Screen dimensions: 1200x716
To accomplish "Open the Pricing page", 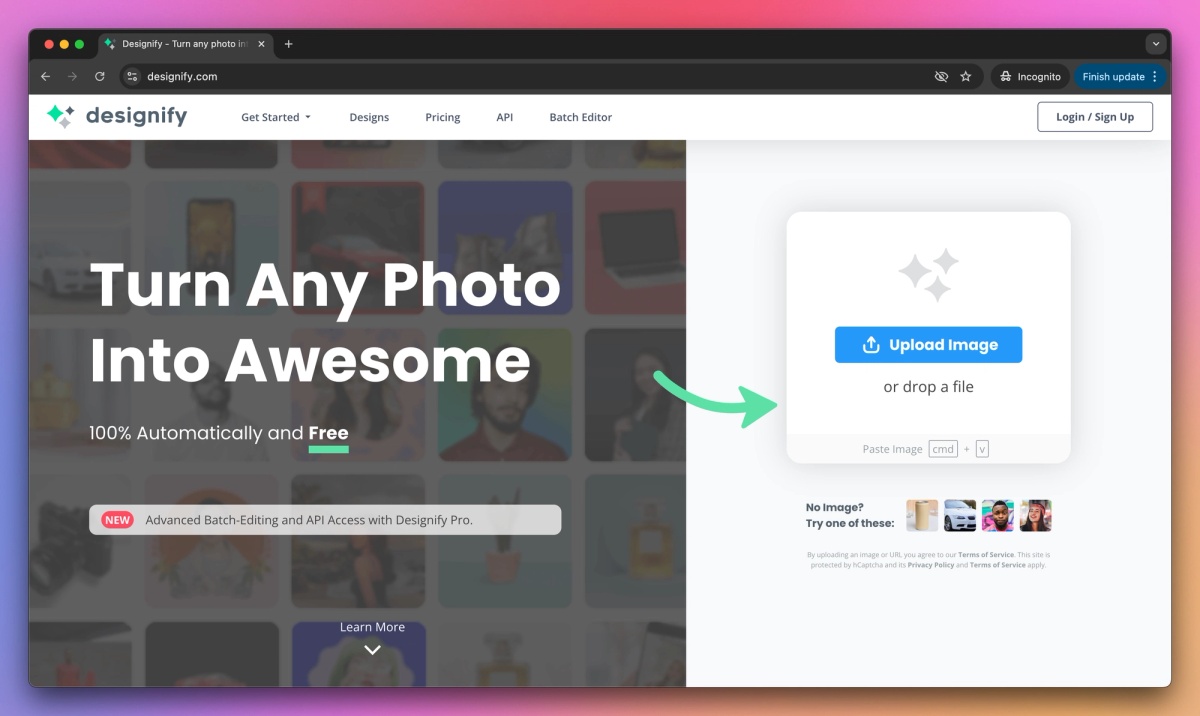I will click(442, 117).
